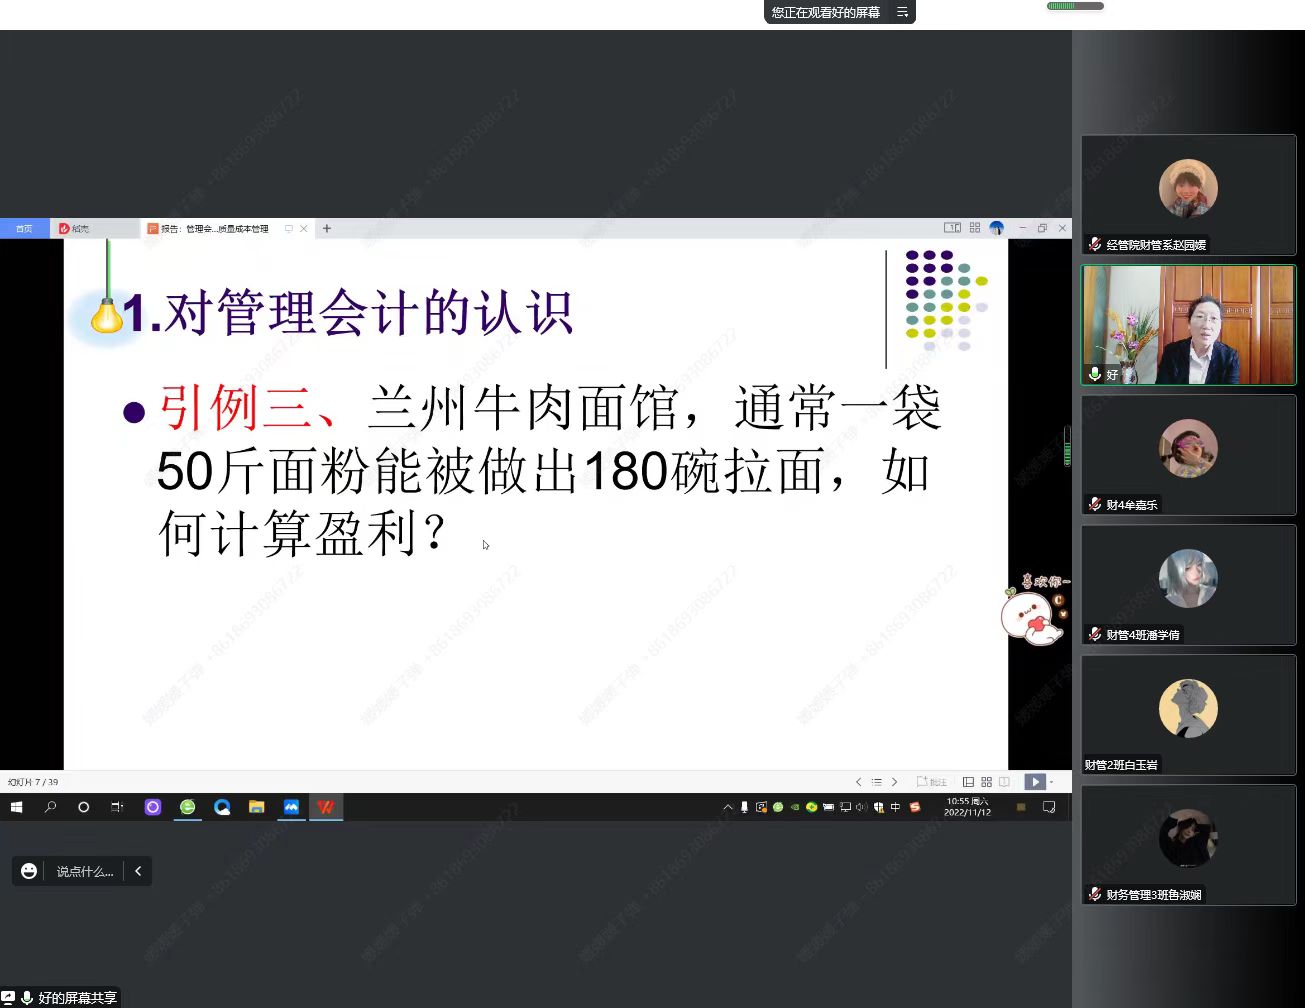Open Windows Start menu
This screenshot has width=1305, height=1008.
pos(16,807)
